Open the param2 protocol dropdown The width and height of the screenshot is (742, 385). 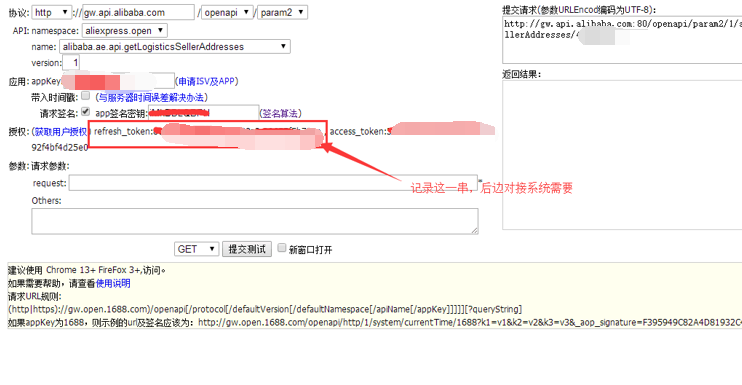(x=283, y=12)
